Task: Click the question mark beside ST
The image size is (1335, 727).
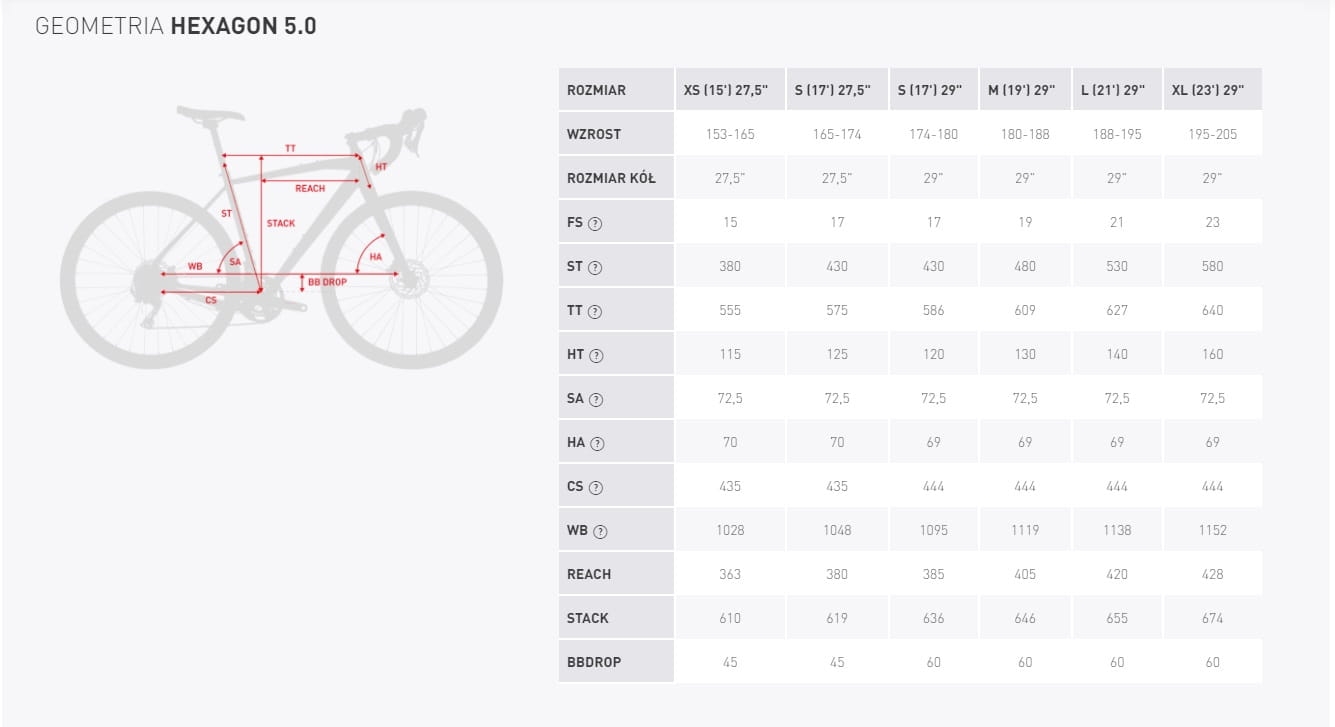Action: 595,267
